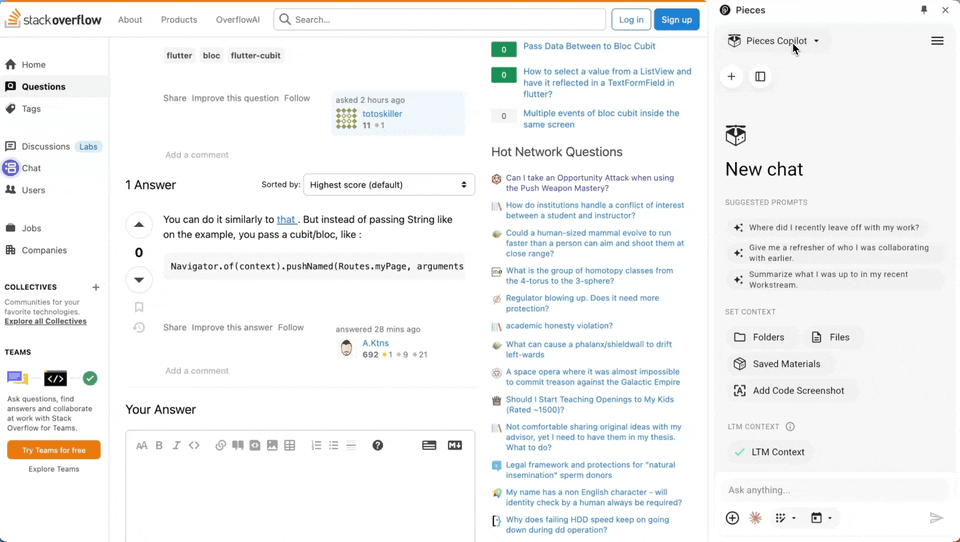Screen dimensions: 960x542
Task: Open OverflowAI in the top bar
Action: coord(238,20)
